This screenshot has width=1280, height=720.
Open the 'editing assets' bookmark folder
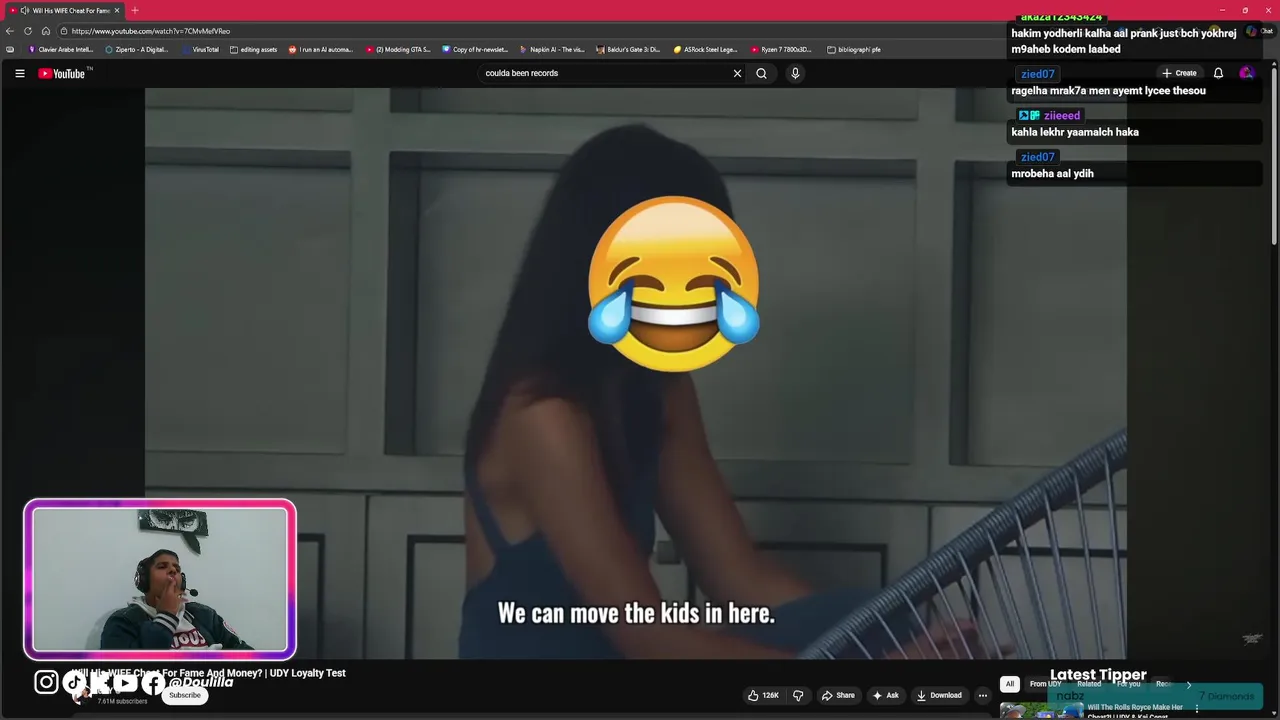253,49
